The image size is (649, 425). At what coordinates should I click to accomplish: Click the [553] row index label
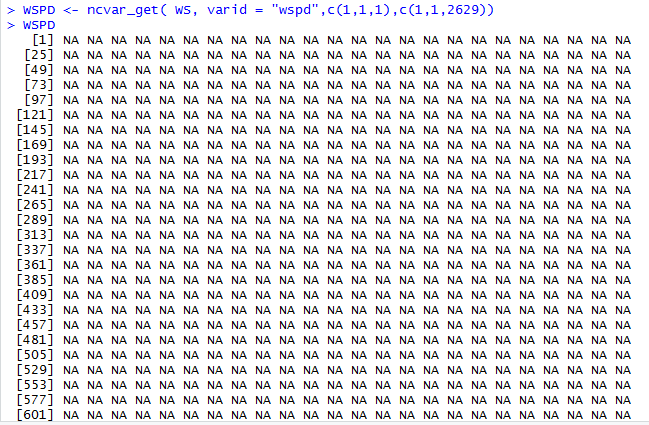[x=35, y=385]
